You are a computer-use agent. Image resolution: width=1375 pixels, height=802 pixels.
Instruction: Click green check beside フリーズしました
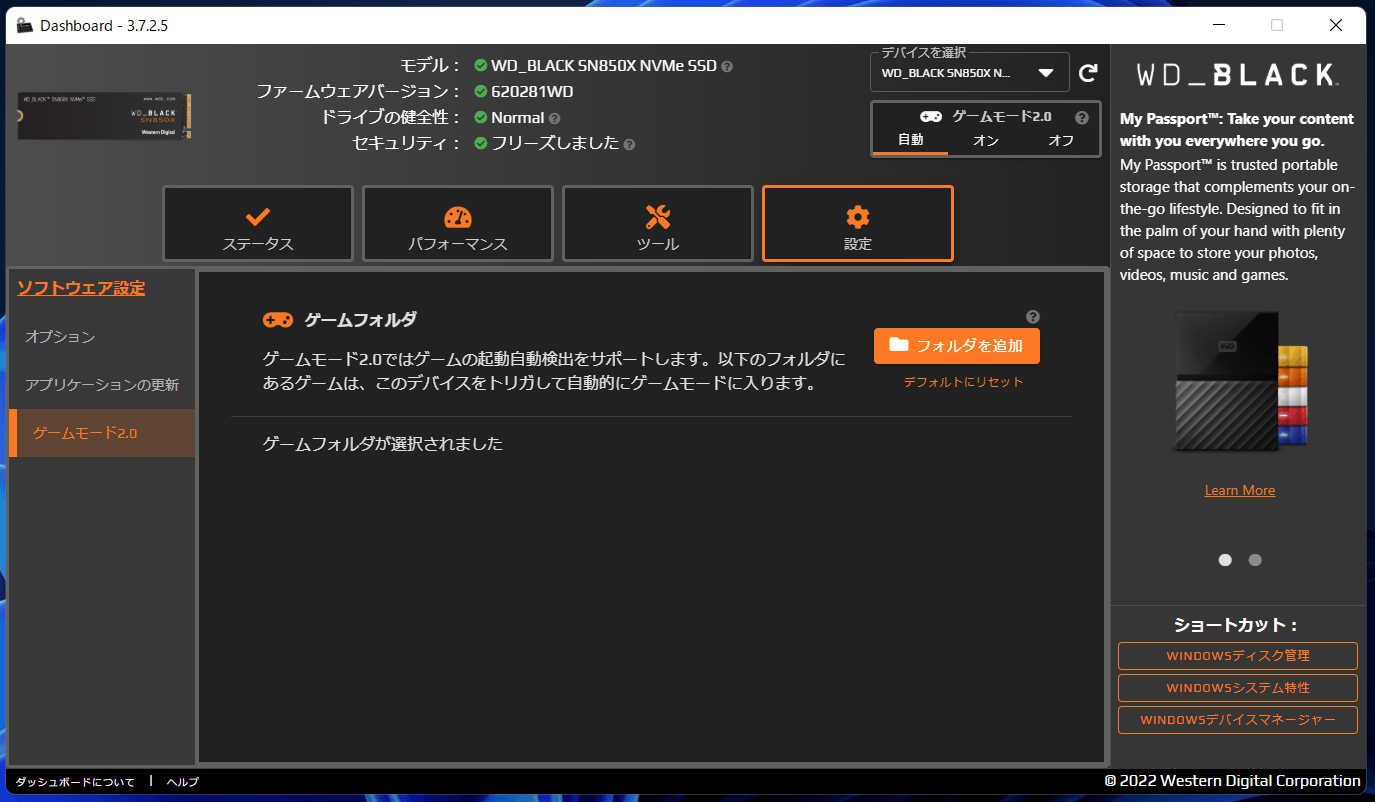coord(481,143)
